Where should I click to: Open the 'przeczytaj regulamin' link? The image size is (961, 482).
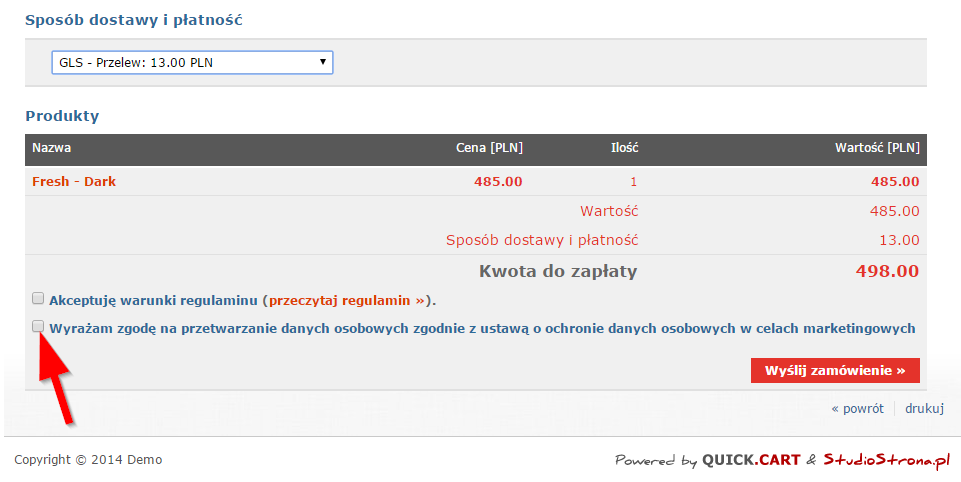pos(347,300)
